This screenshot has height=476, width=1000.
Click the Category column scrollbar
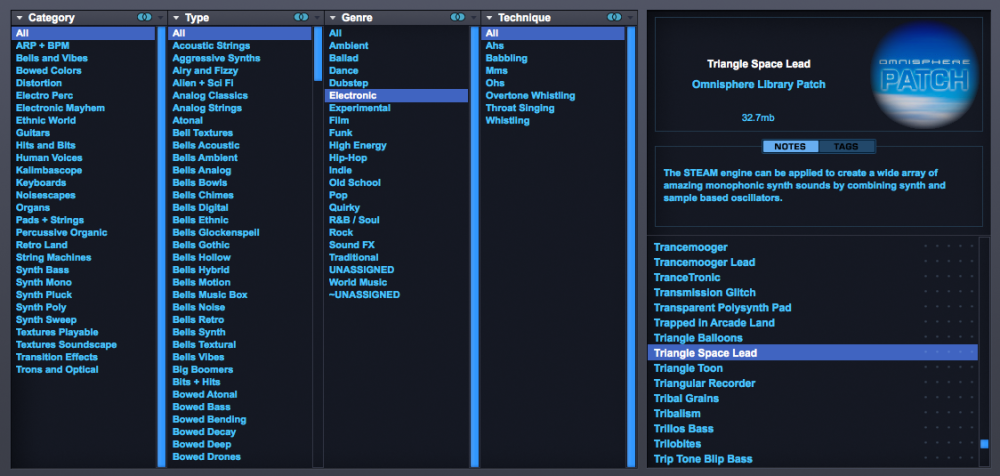[161, 247]
